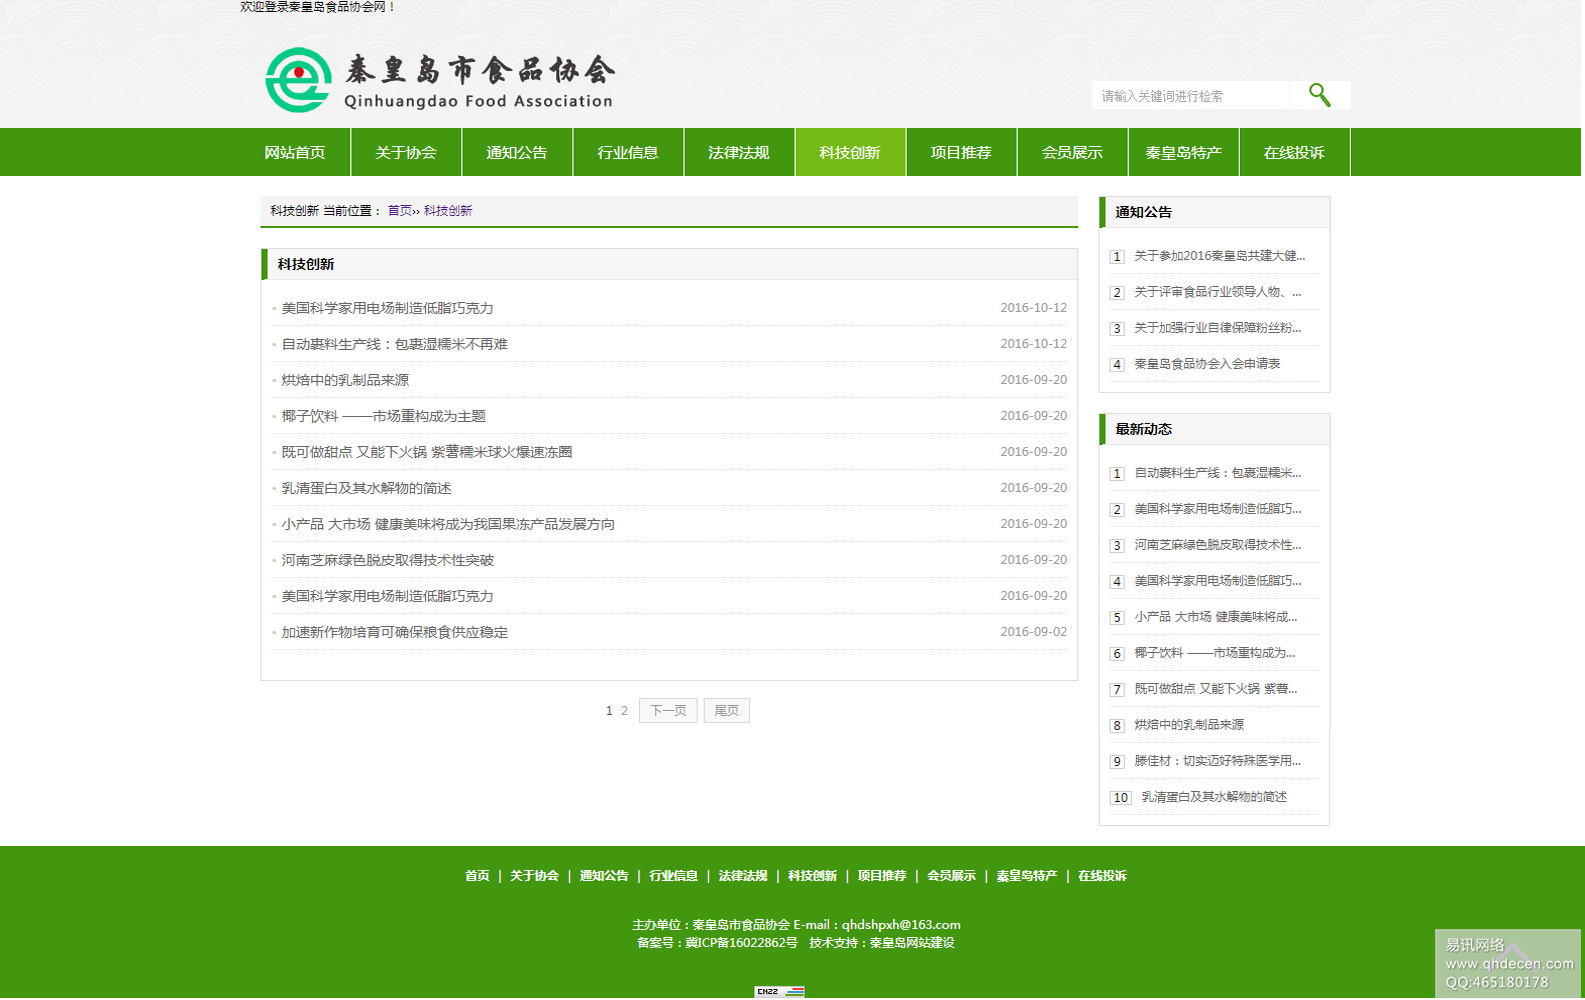This screenshot has width=1585, height=1000.
Task: Open notice 关于参加2016秦皇岛共建大健...
Action: tap(1219, 256)
